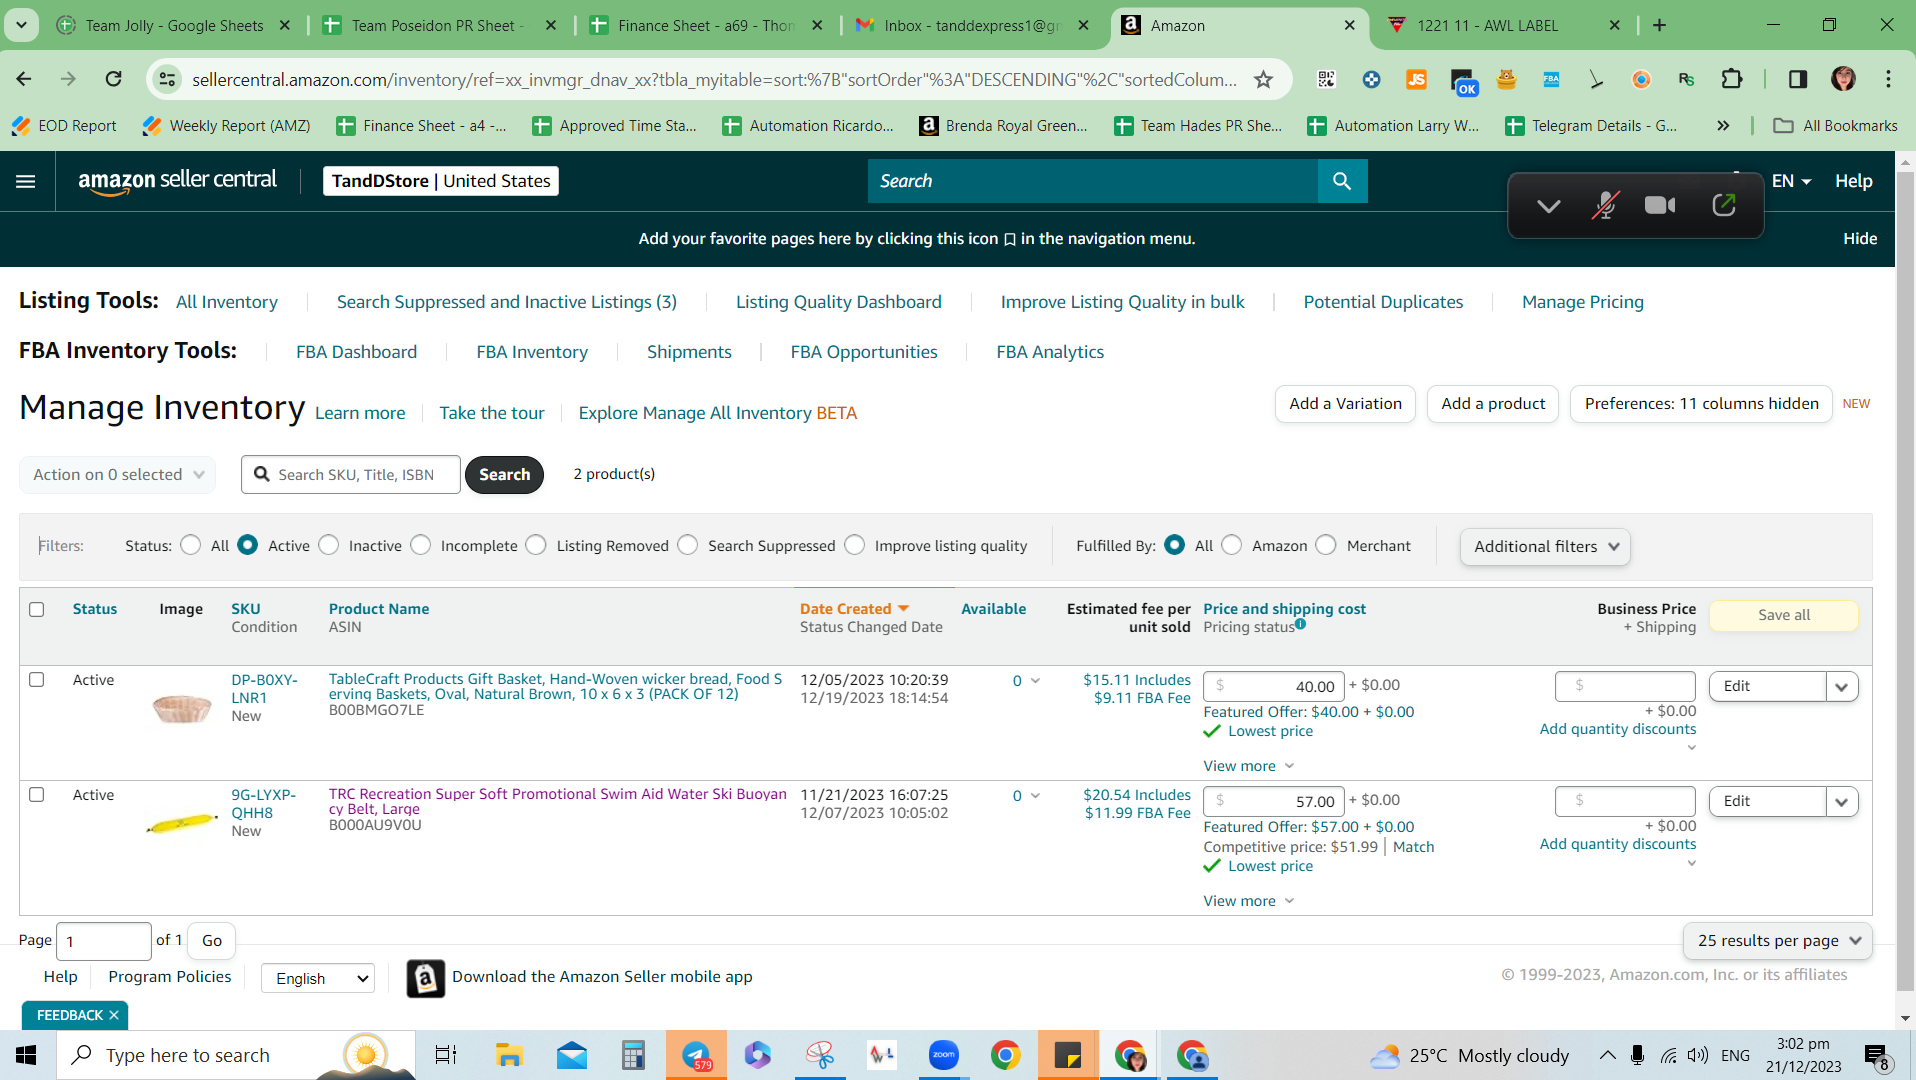Switch to Team Jolly Google Sheets tab

click(x=174, y=25)
